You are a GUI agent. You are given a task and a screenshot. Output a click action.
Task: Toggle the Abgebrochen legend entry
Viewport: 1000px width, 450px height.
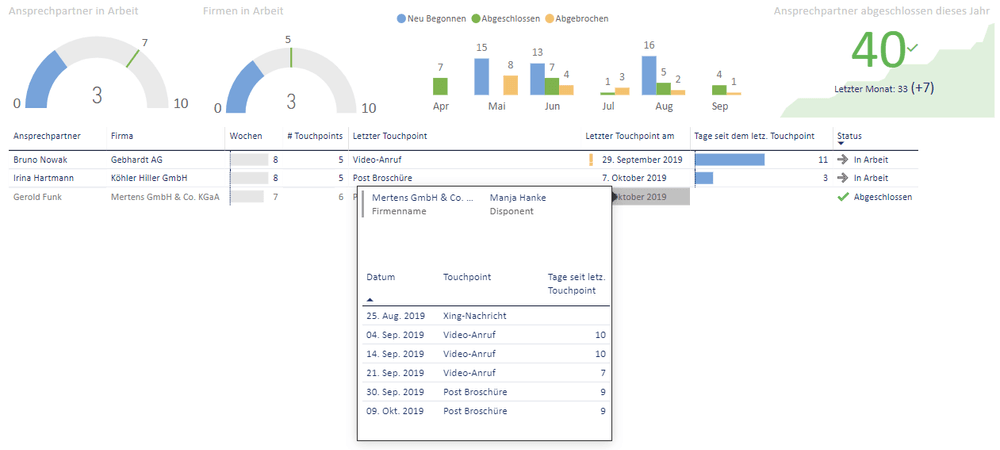[x=549, y=19]
